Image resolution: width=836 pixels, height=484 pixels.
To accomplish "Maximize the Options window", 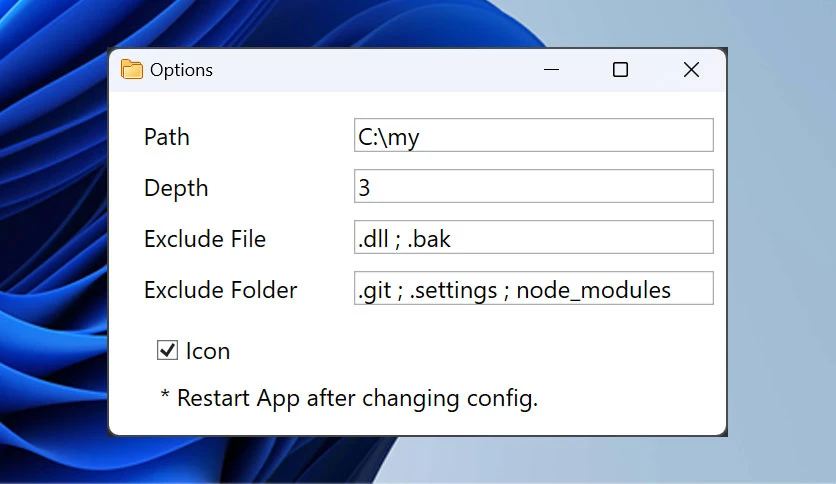I will pos(620,70).
